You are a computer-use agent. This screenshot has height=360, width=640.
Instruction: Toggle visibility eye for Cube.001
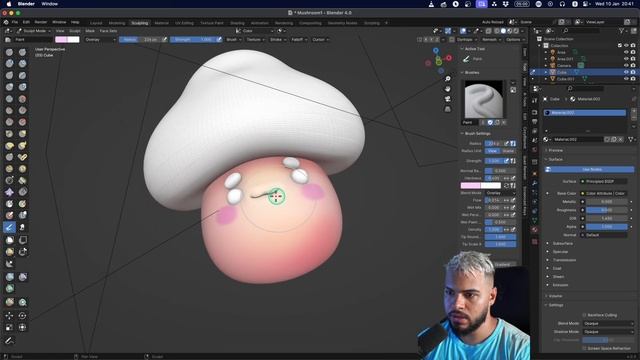click(x=626, y=79)
